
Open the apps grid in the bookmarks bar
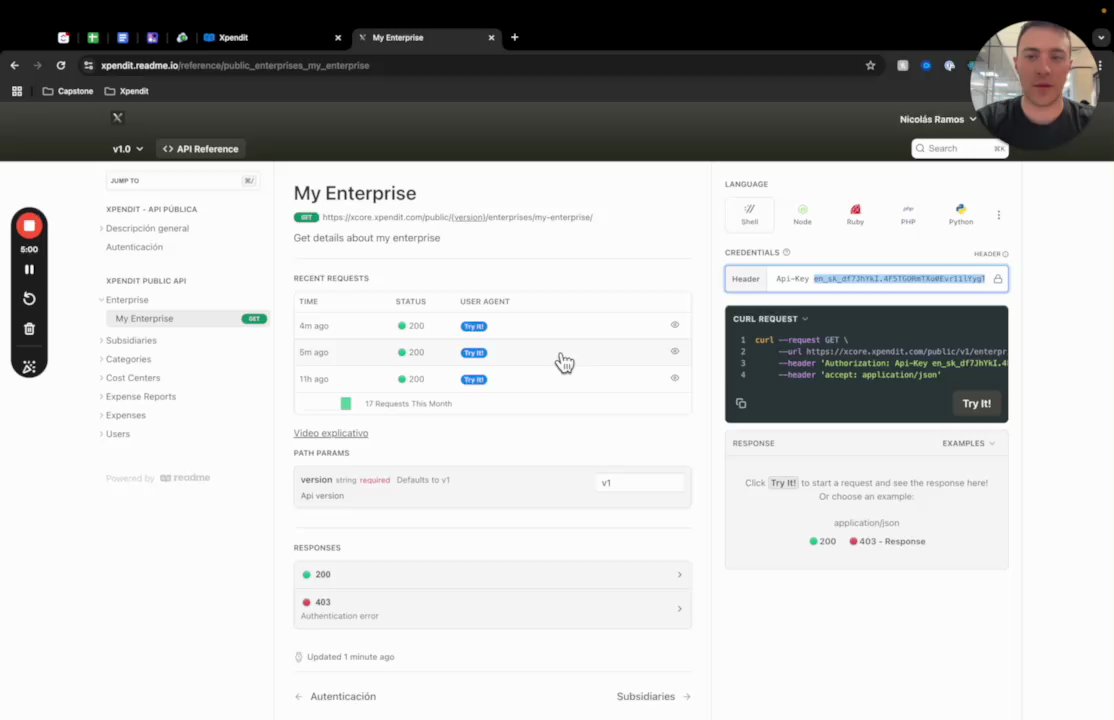pos(17,91)
